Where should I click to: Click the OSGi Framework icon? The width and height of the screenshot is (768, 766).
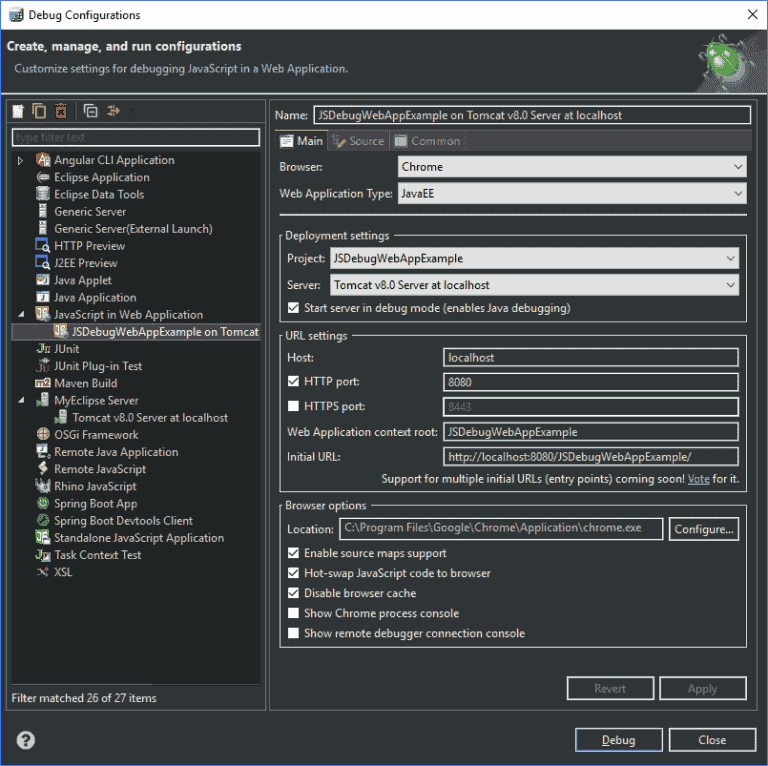[x=43, y=434]
